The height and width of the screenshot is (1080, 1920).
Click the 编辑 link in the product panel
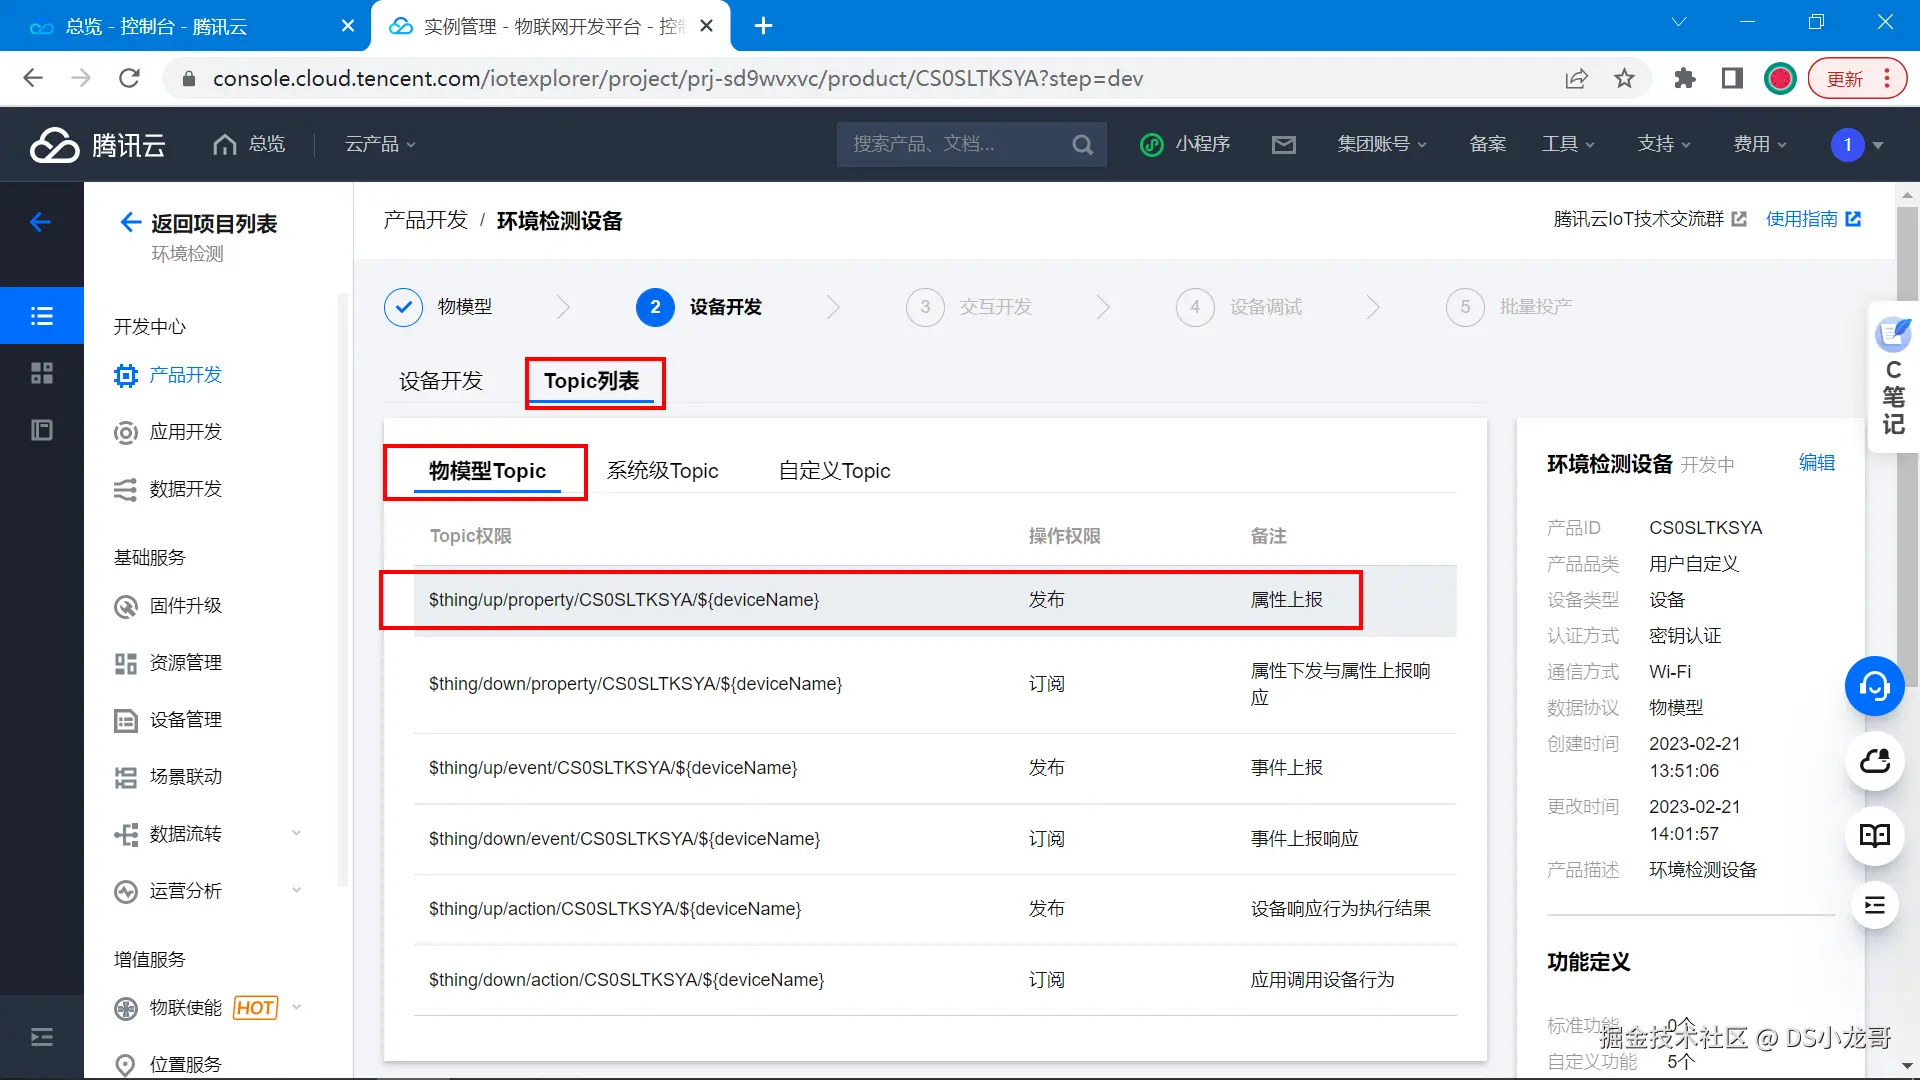[1816, 463]
